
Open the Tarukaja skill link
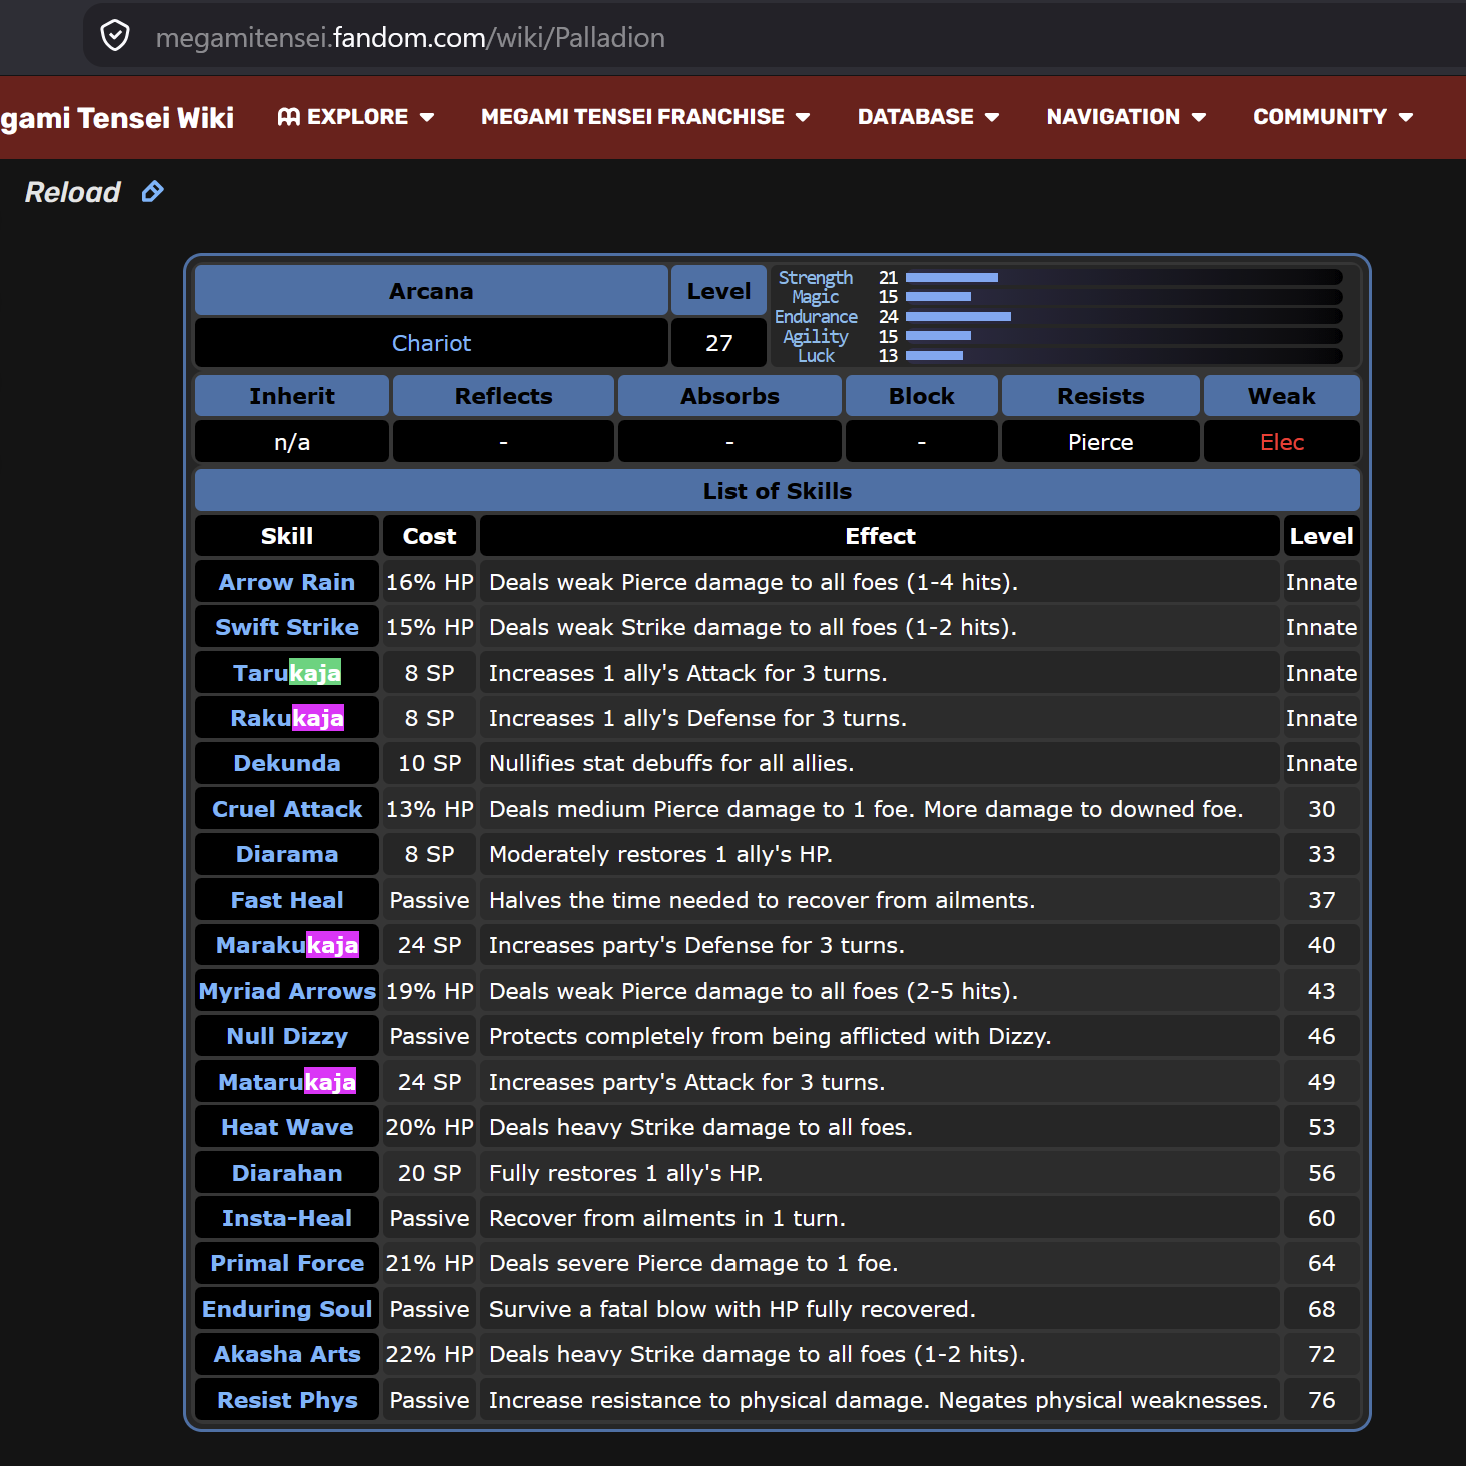(287, 673)
